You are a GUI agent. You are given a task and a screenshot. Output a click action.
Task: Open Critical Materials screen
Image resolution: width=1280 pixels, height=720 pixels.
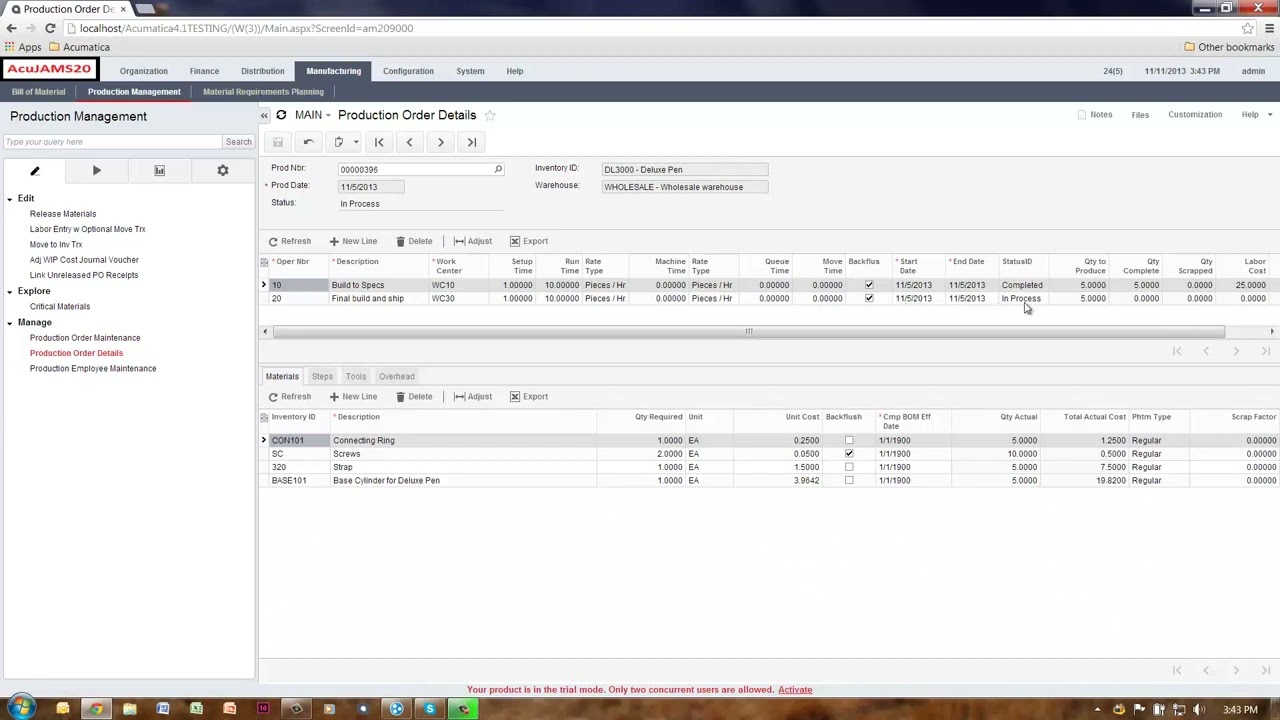coord(60,307)
